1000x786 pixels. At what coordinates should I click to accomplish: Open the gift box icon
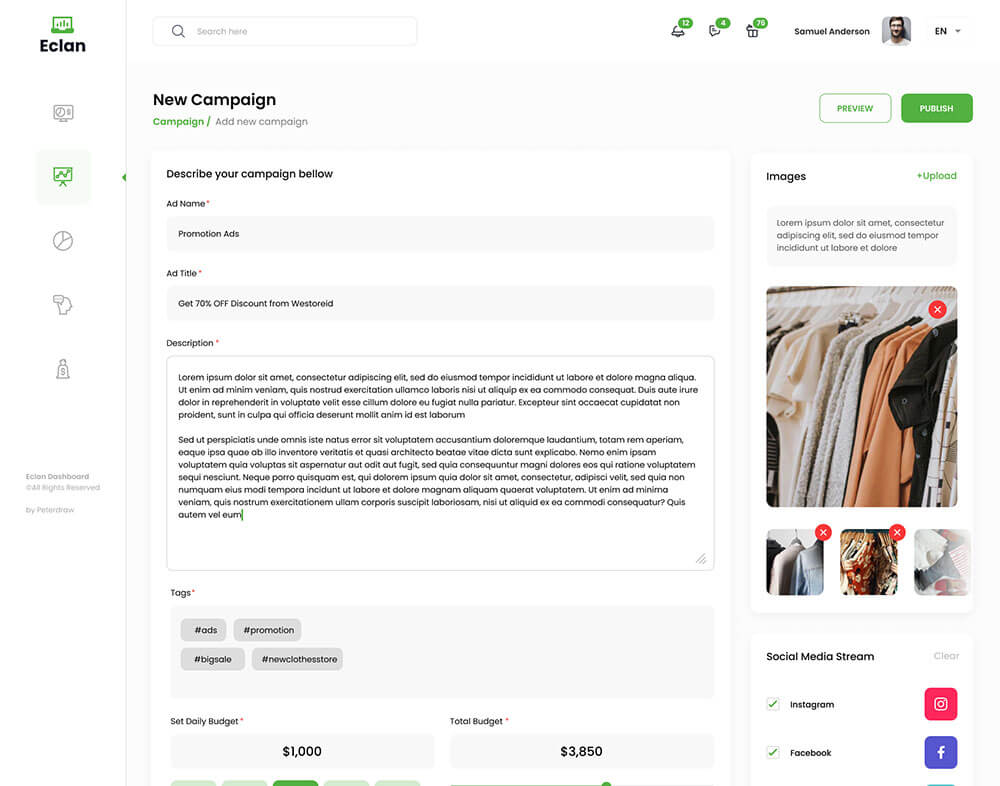tap(753, 31)
